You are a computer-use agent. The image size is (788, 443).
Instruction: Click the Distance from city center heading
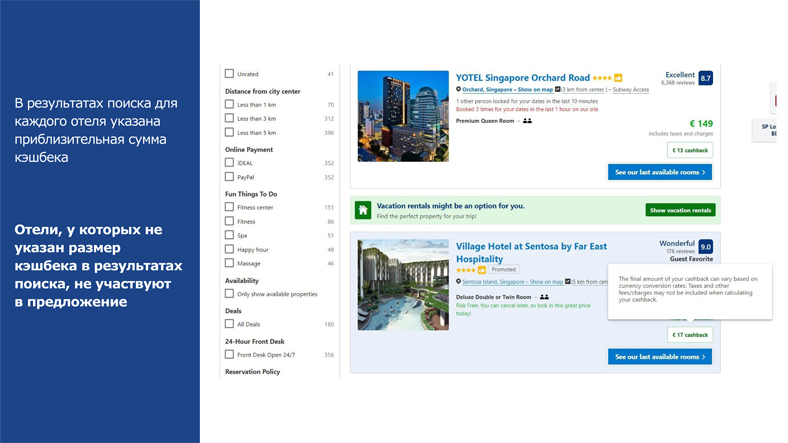263,91
